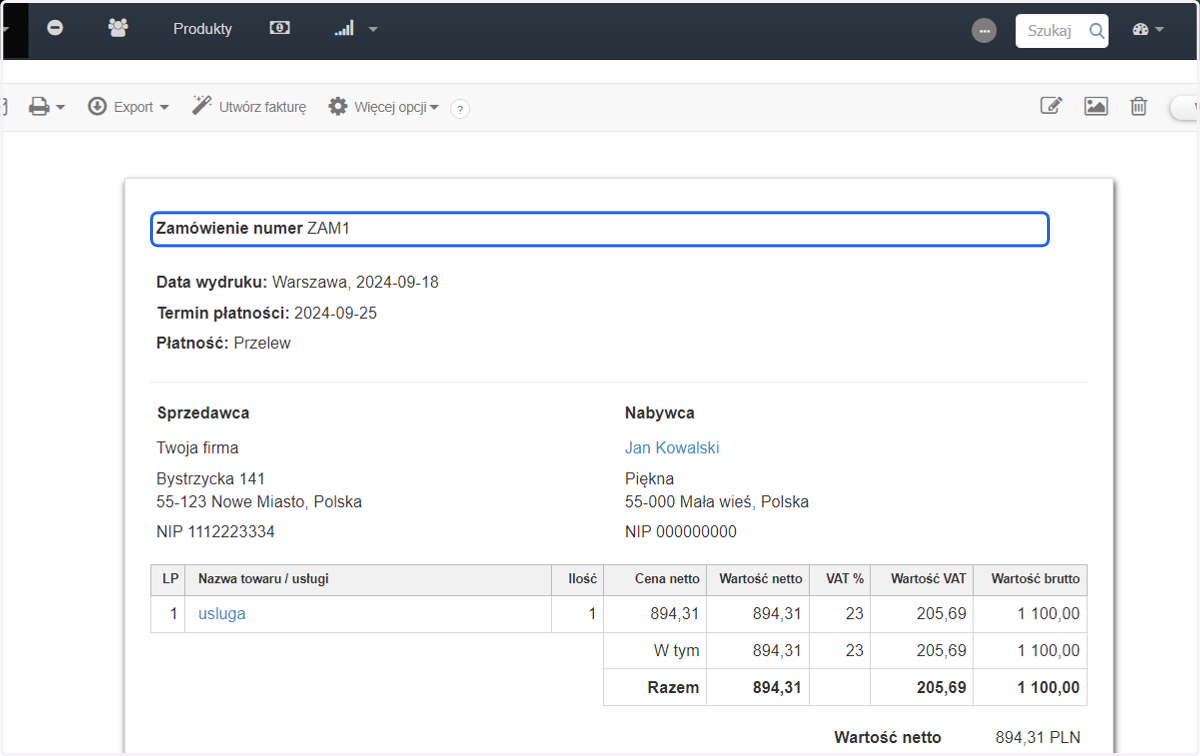
Task: Open the signal-bars reports dropdown
Action: pyautogui.click(x=356, y=29)
